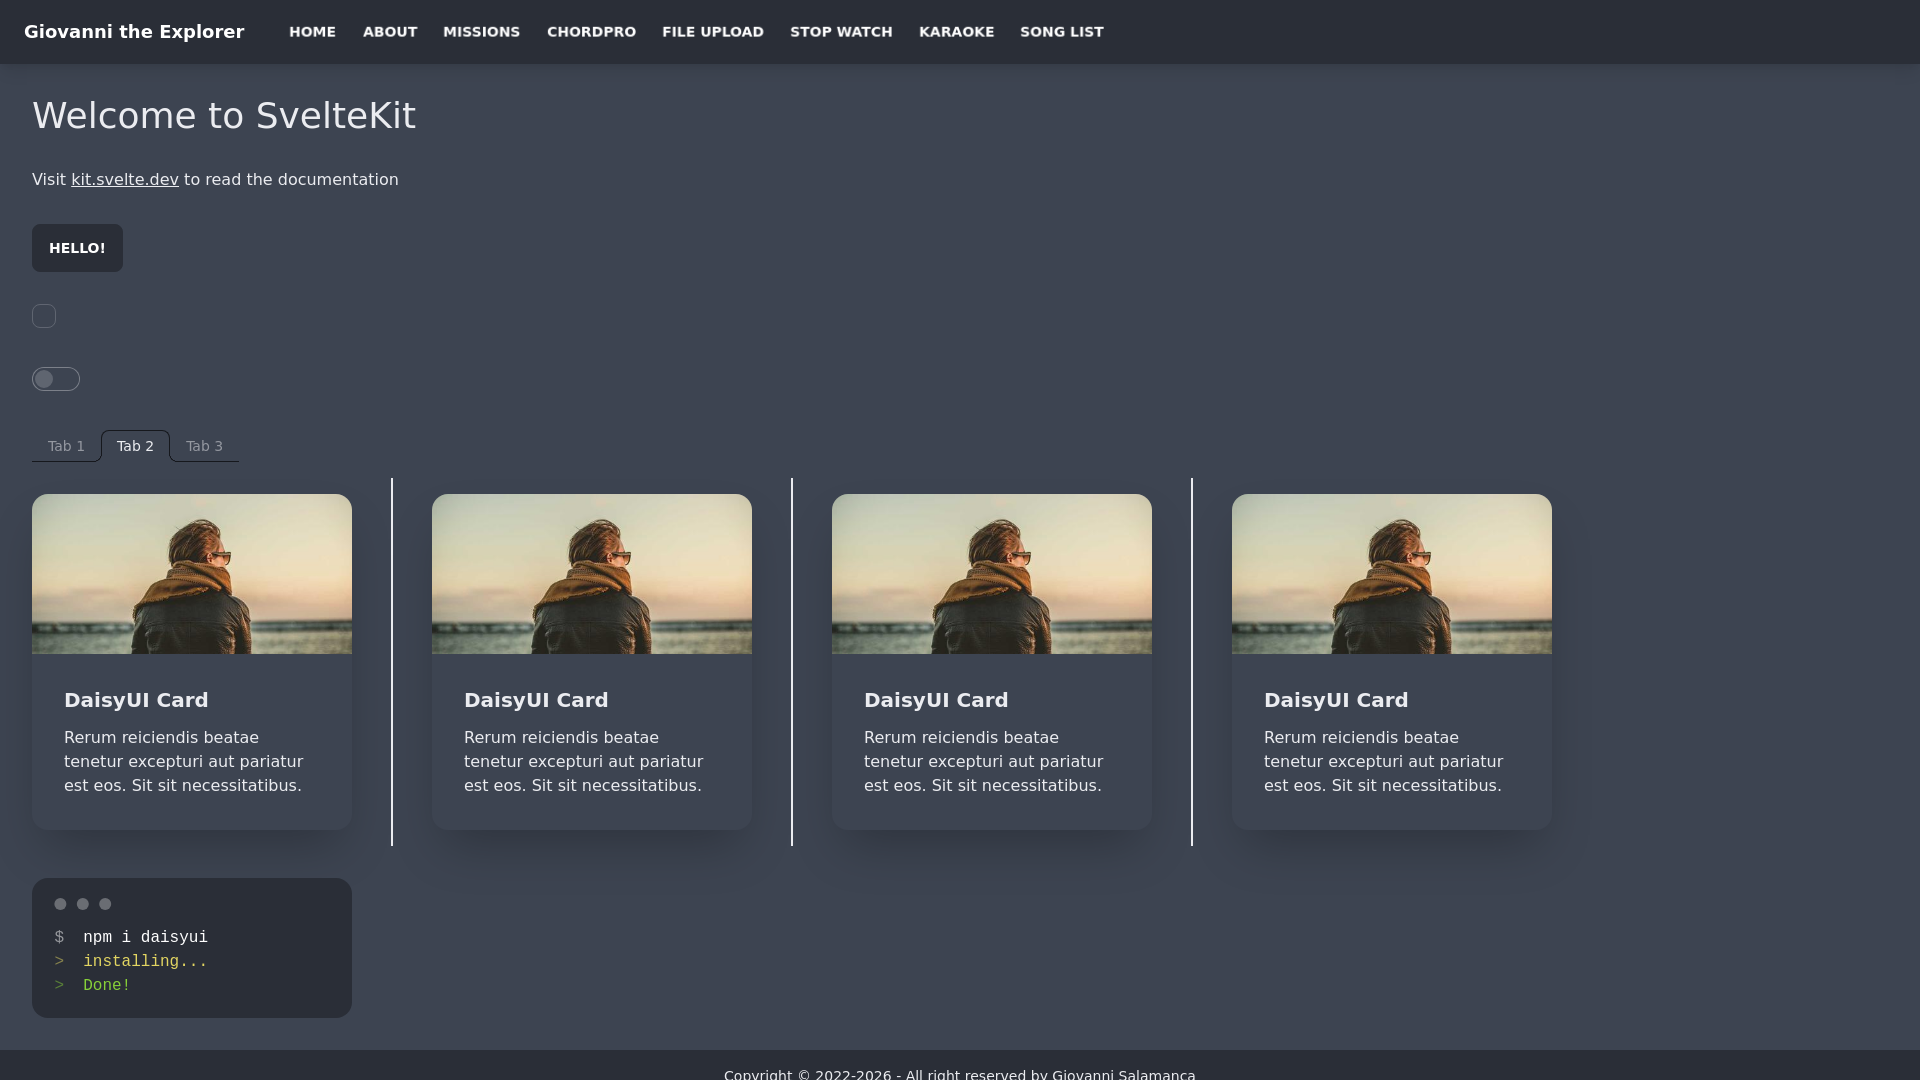Screen dimensions: 1920x1080
Task: Click the HELLO! button
Action: pos(77,248)
